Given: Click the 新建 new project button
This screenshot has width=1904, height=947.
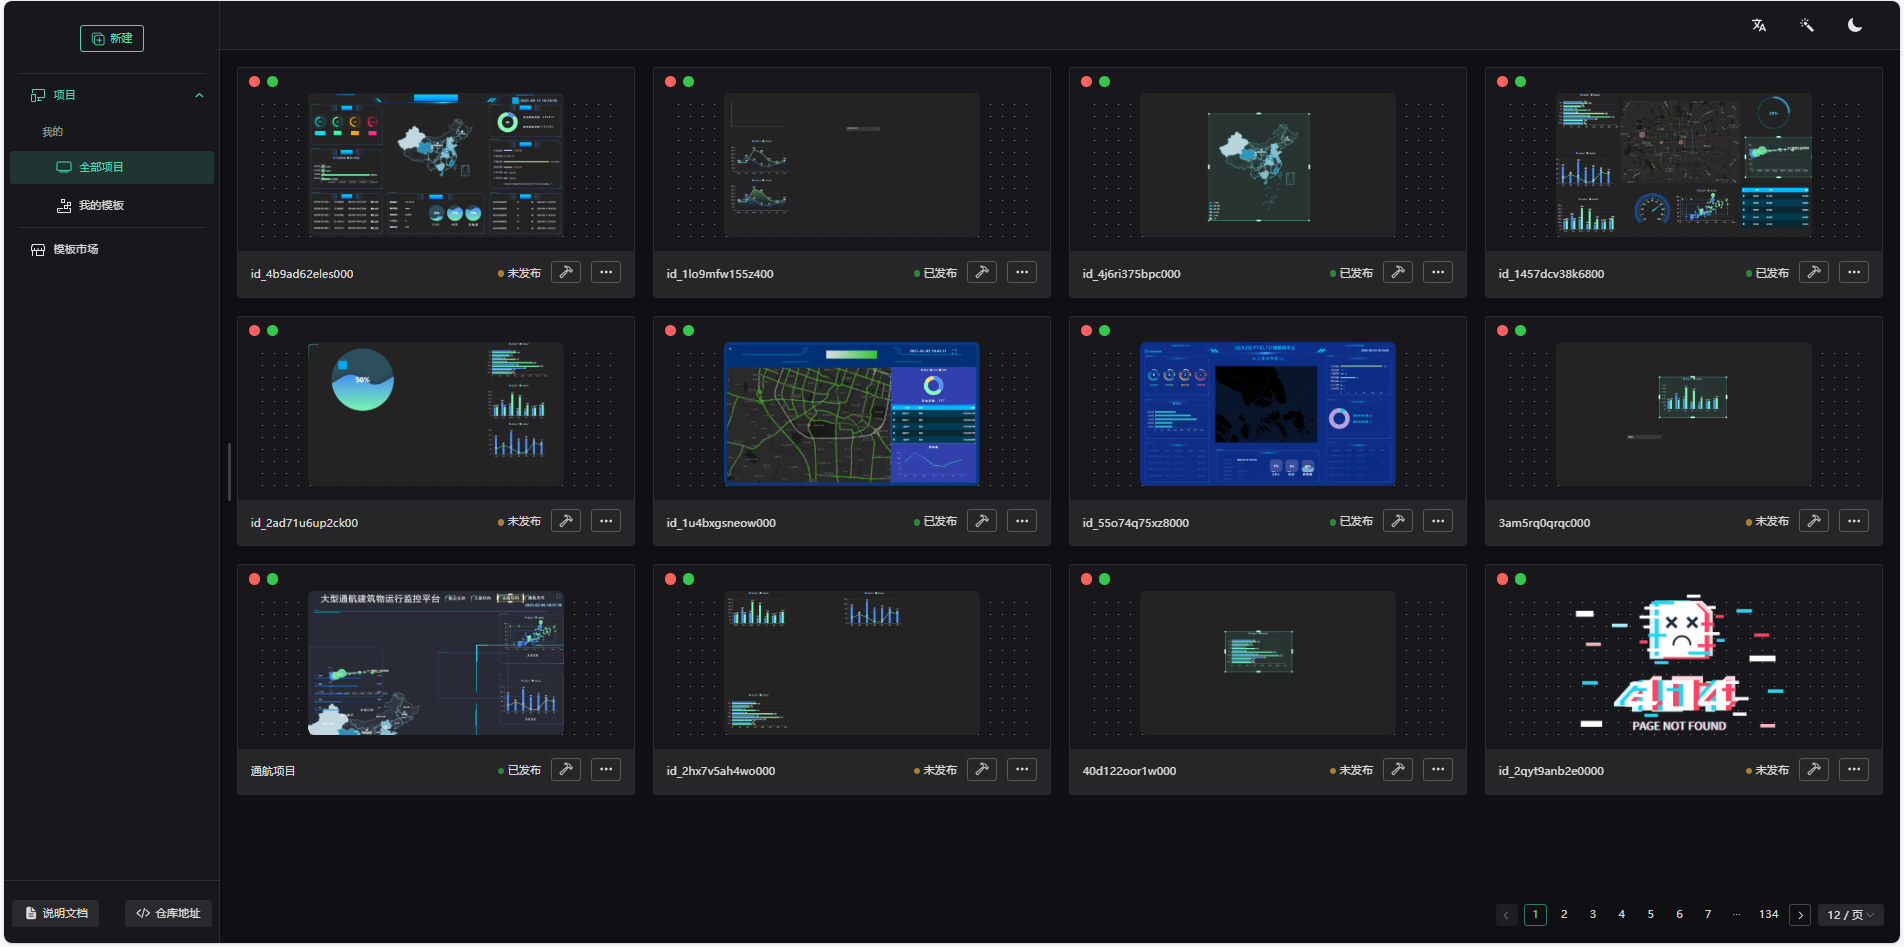Looking at the screenshot, I should click(x=112, y=38).
